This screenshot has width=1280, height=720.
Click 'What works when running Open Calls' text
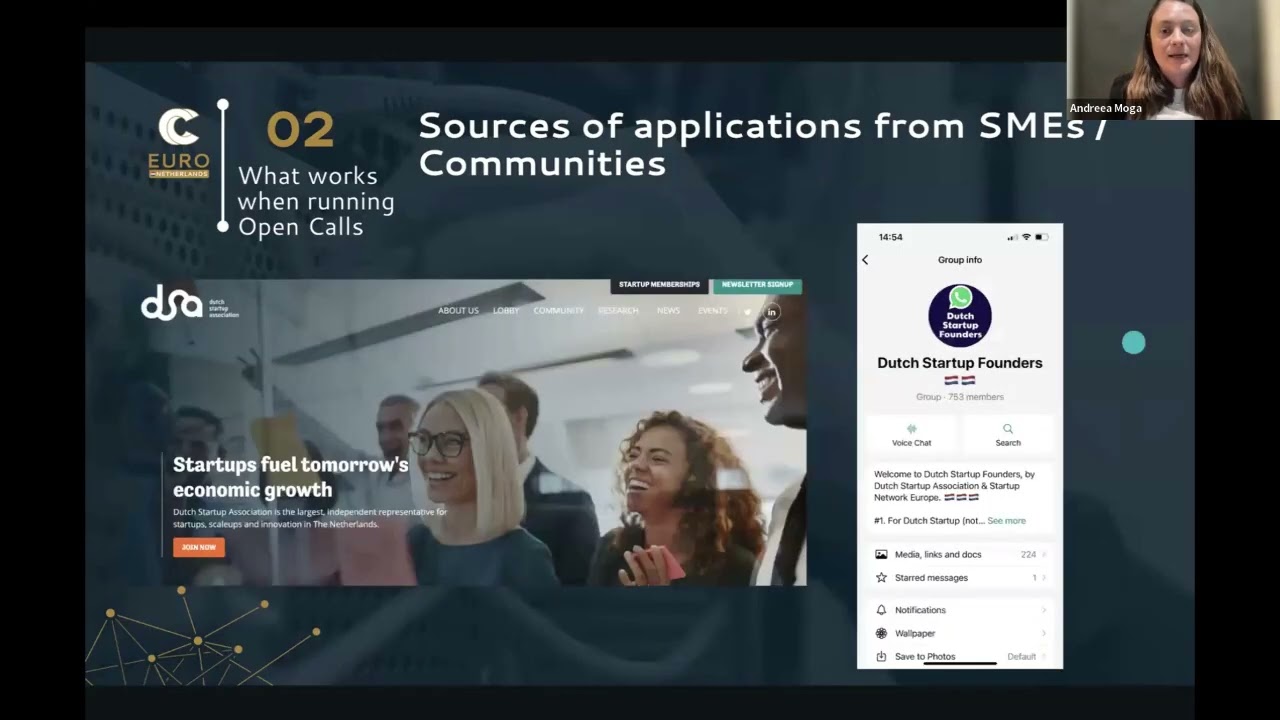tap(316, 201)
